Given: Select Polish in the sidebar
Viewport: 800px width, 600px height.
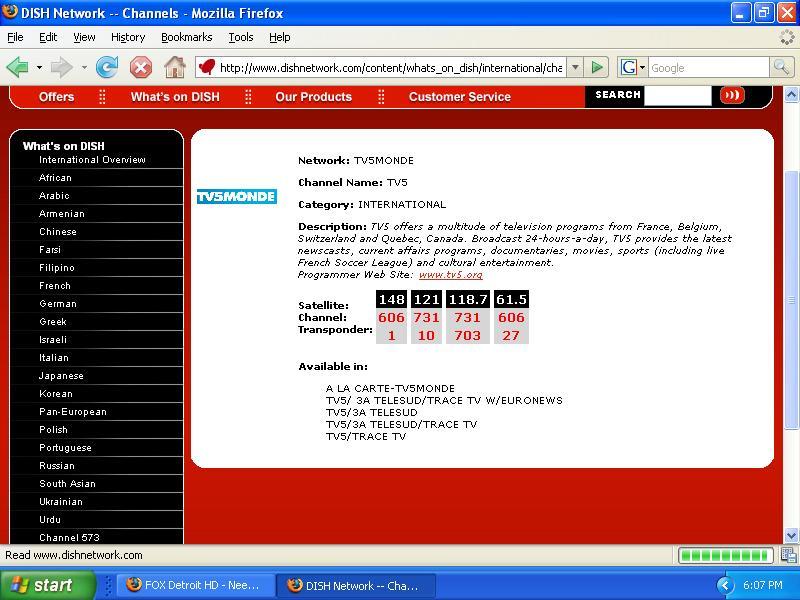Looking at the screenshot, I should [x=53, y=430].
